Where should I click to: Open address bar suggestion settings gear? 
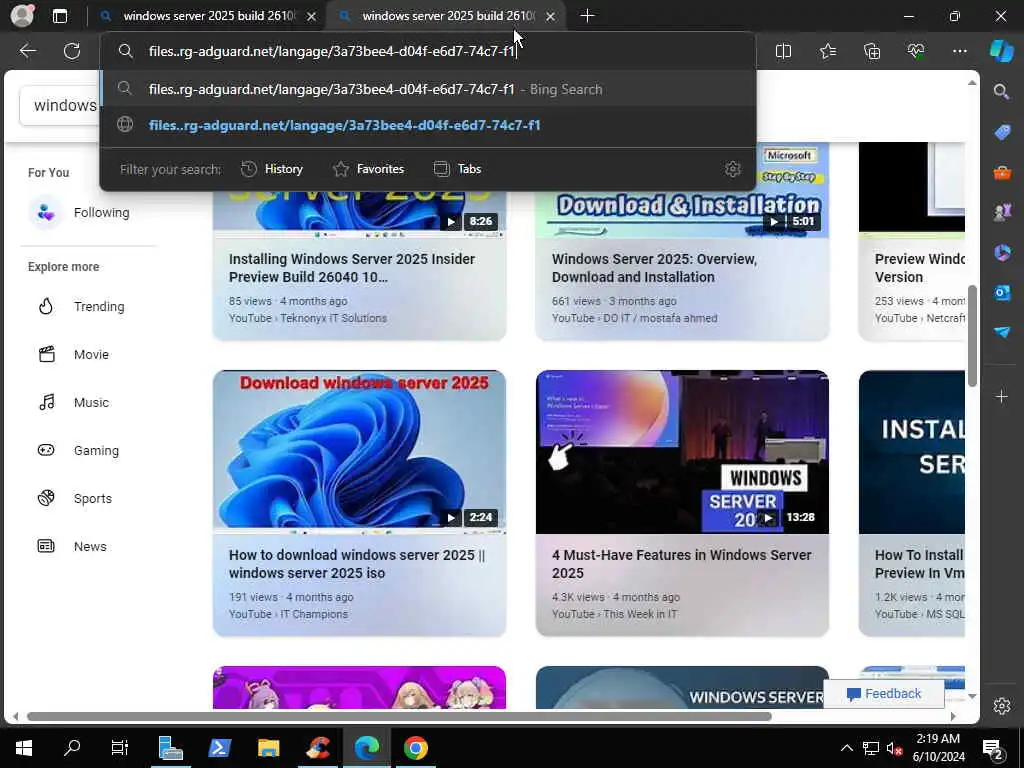click(733, 169)
